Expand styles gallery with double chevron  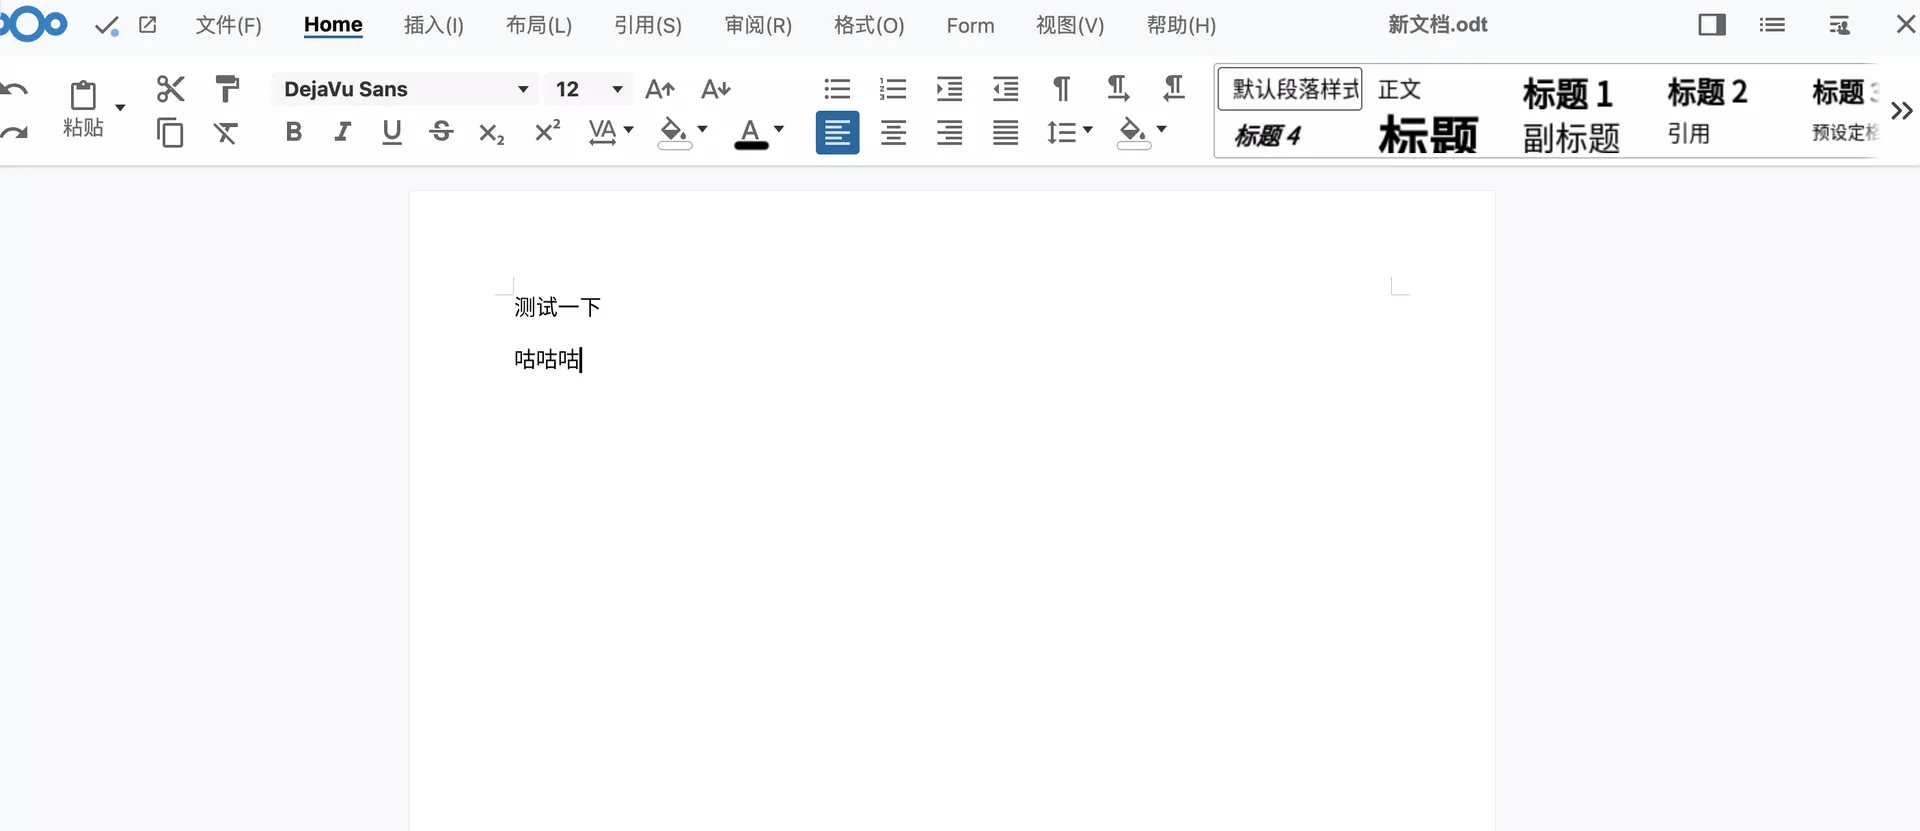click(1901, 111)
